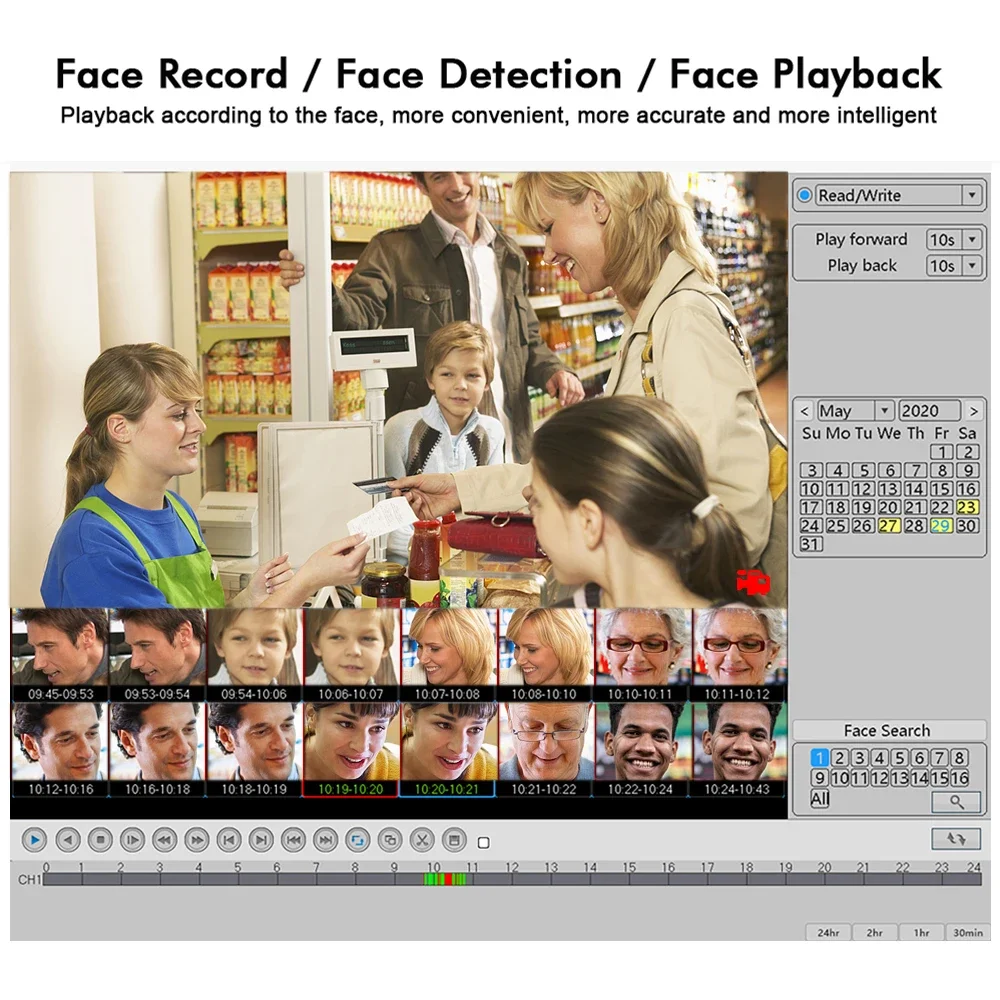
Task: Click the Face Search button
Action: click(888, 730)
